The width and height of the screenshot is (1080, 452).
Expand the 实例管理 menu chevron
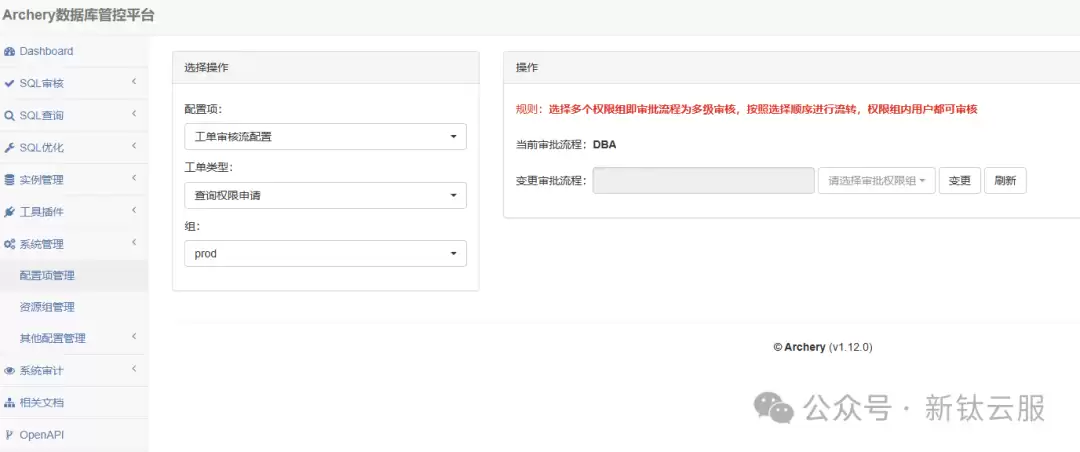pyautogui.click(x=134, y=178)
